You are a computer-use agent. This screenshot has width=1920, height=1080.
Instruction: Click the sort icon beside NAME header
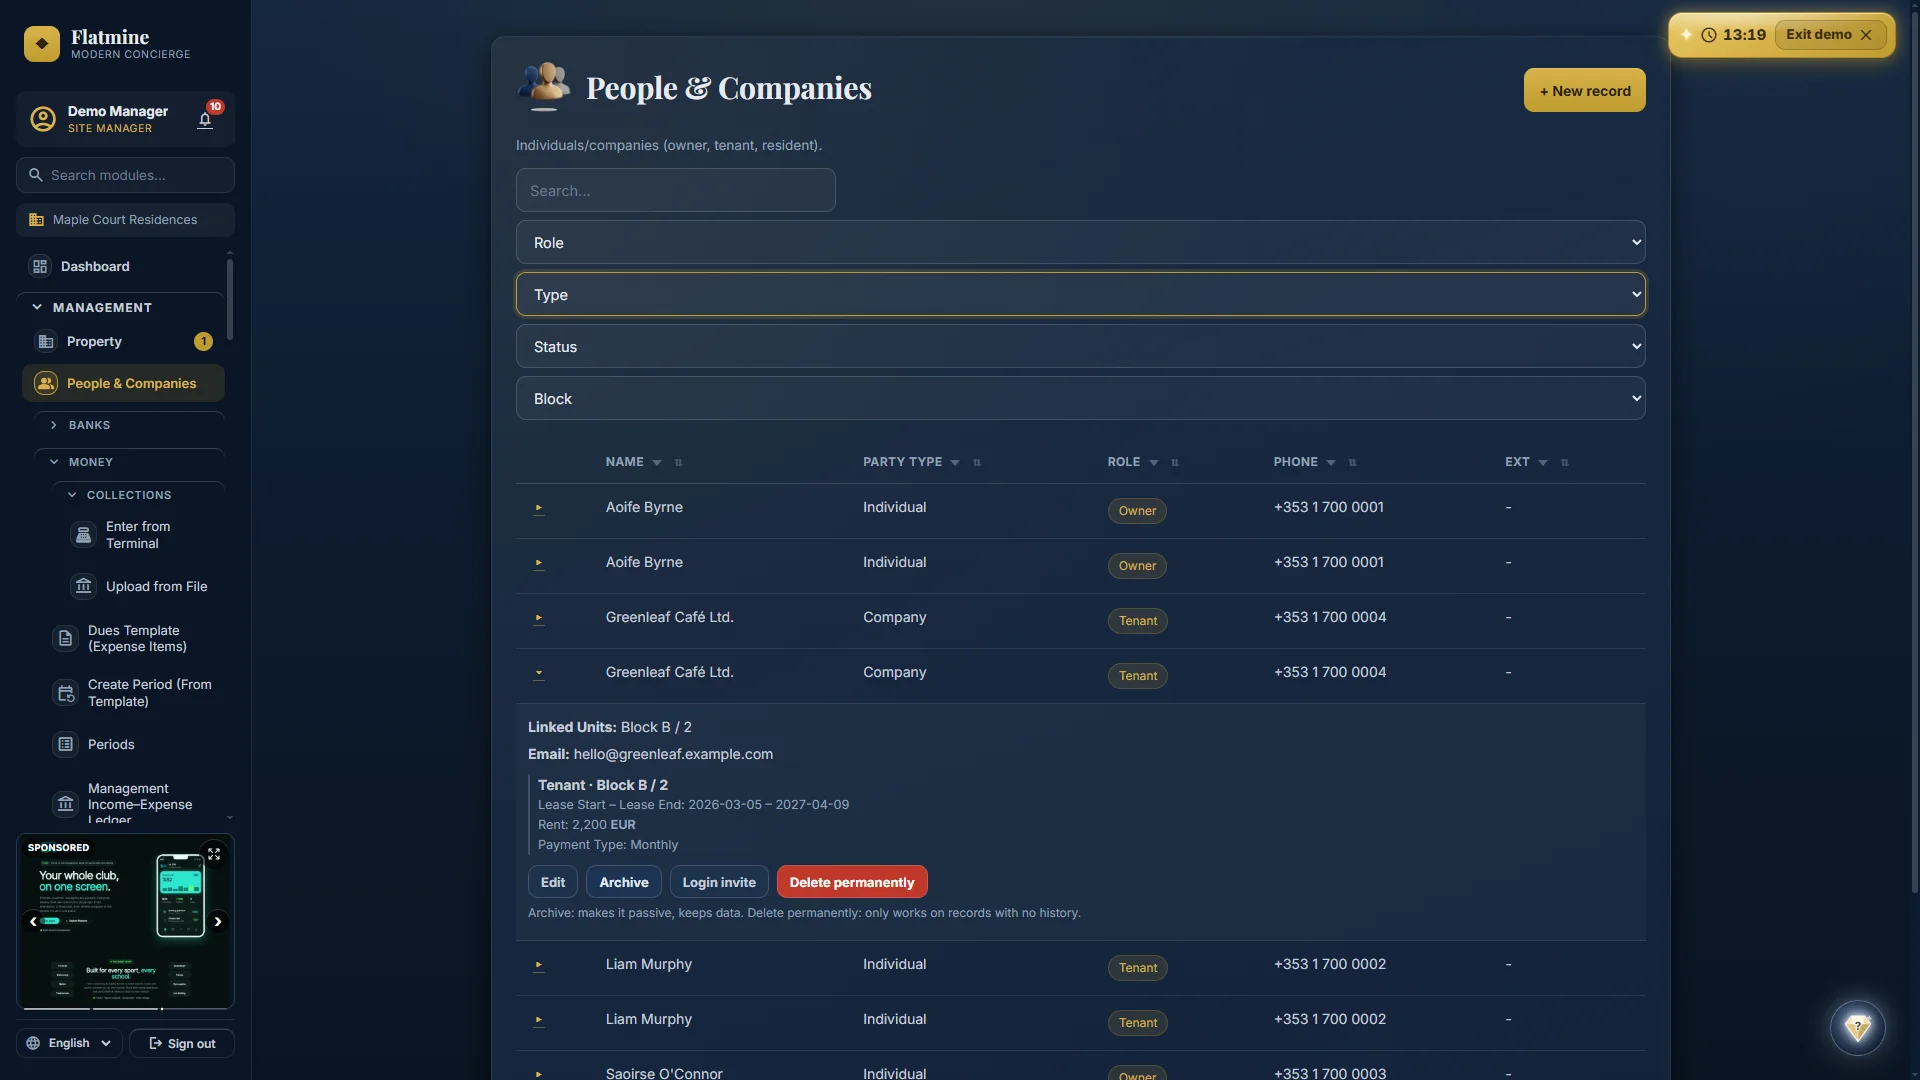coord(679,463)
